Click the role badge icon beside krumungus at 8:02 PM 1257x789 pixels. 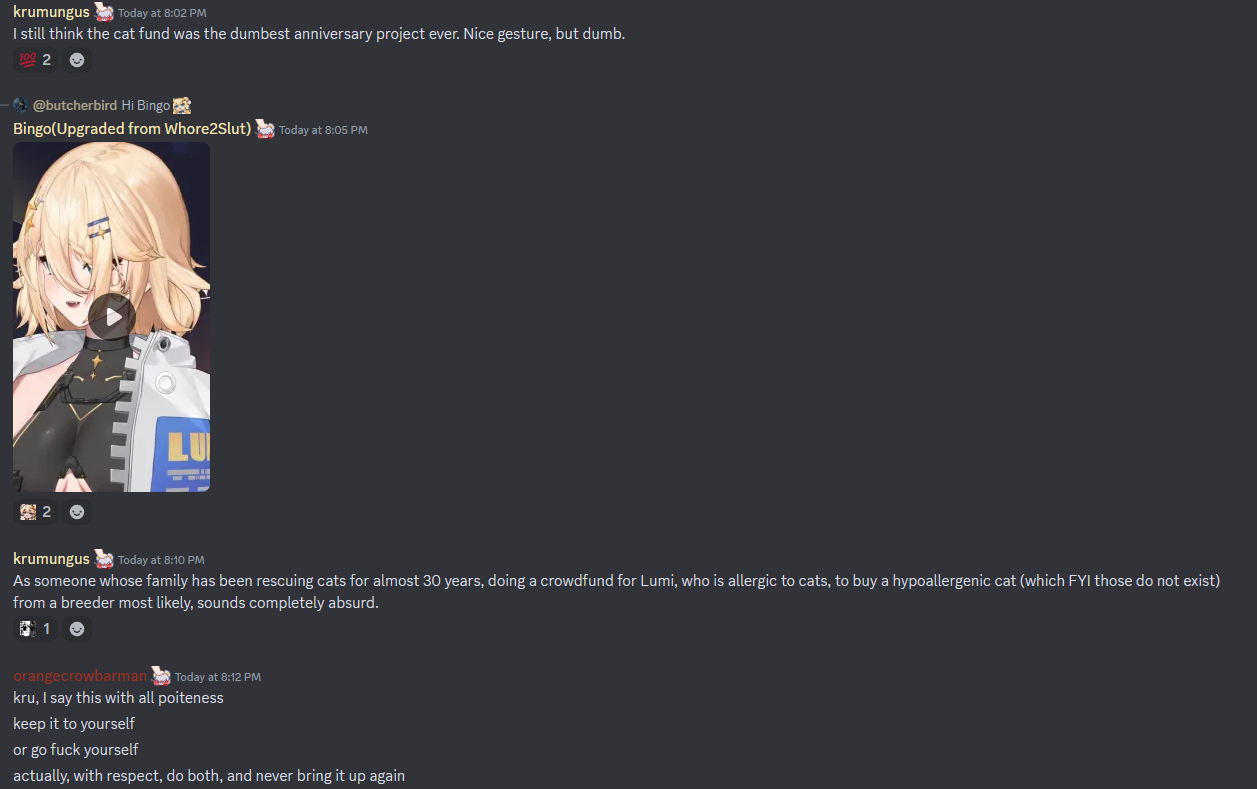(104, 13)
